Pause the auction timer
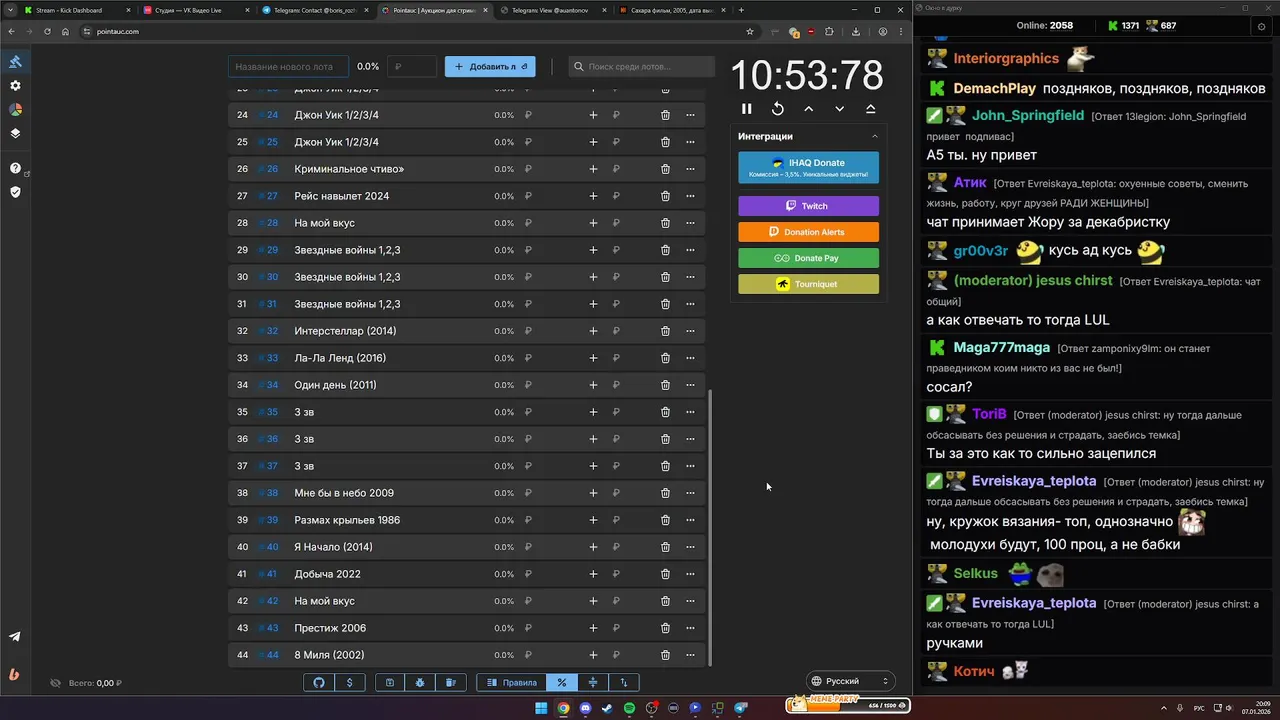 click(x=746, y=109)
